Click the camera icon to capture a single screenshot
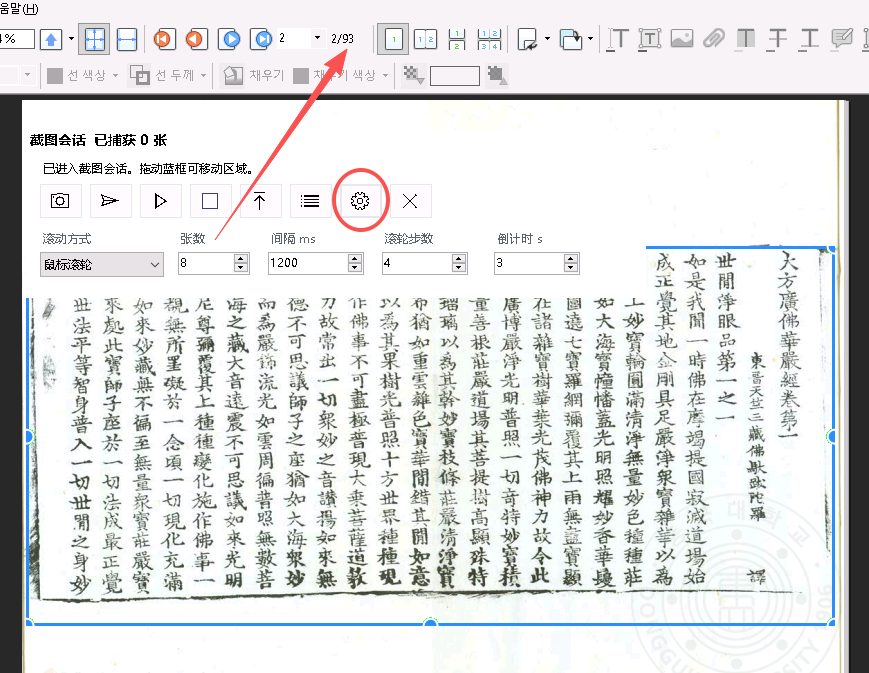The width and height of the screenshot is (869, 673). (x=60, y=201)
